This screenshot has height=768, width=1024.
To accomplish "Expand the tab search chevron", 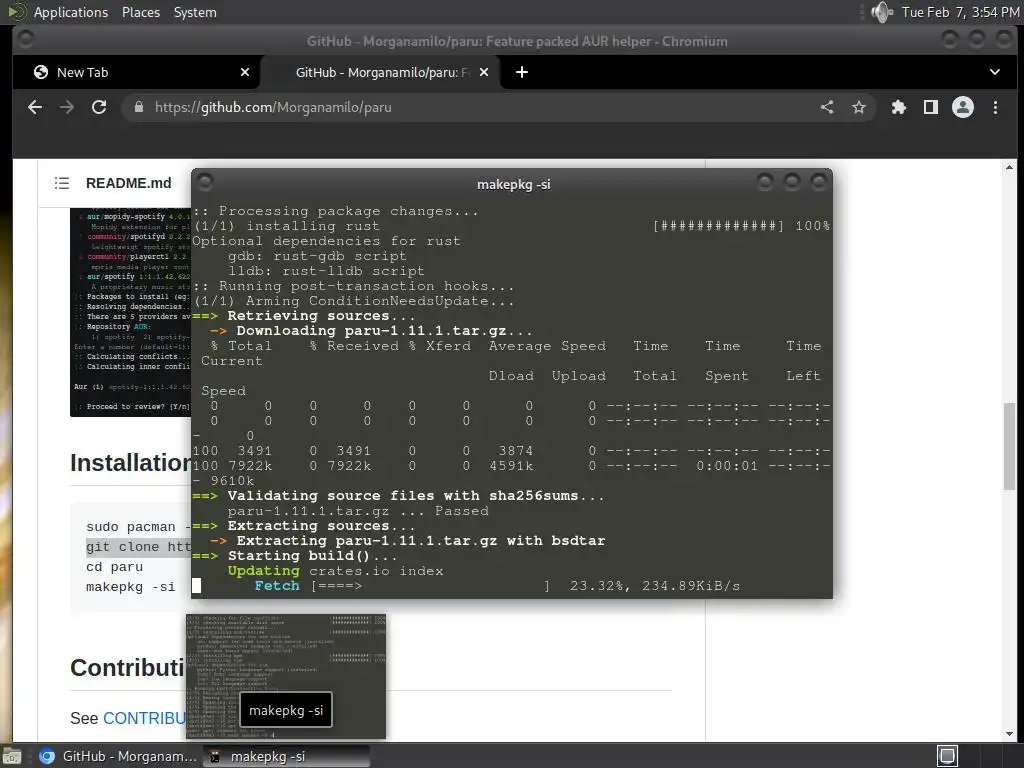I will coord(995,72).
